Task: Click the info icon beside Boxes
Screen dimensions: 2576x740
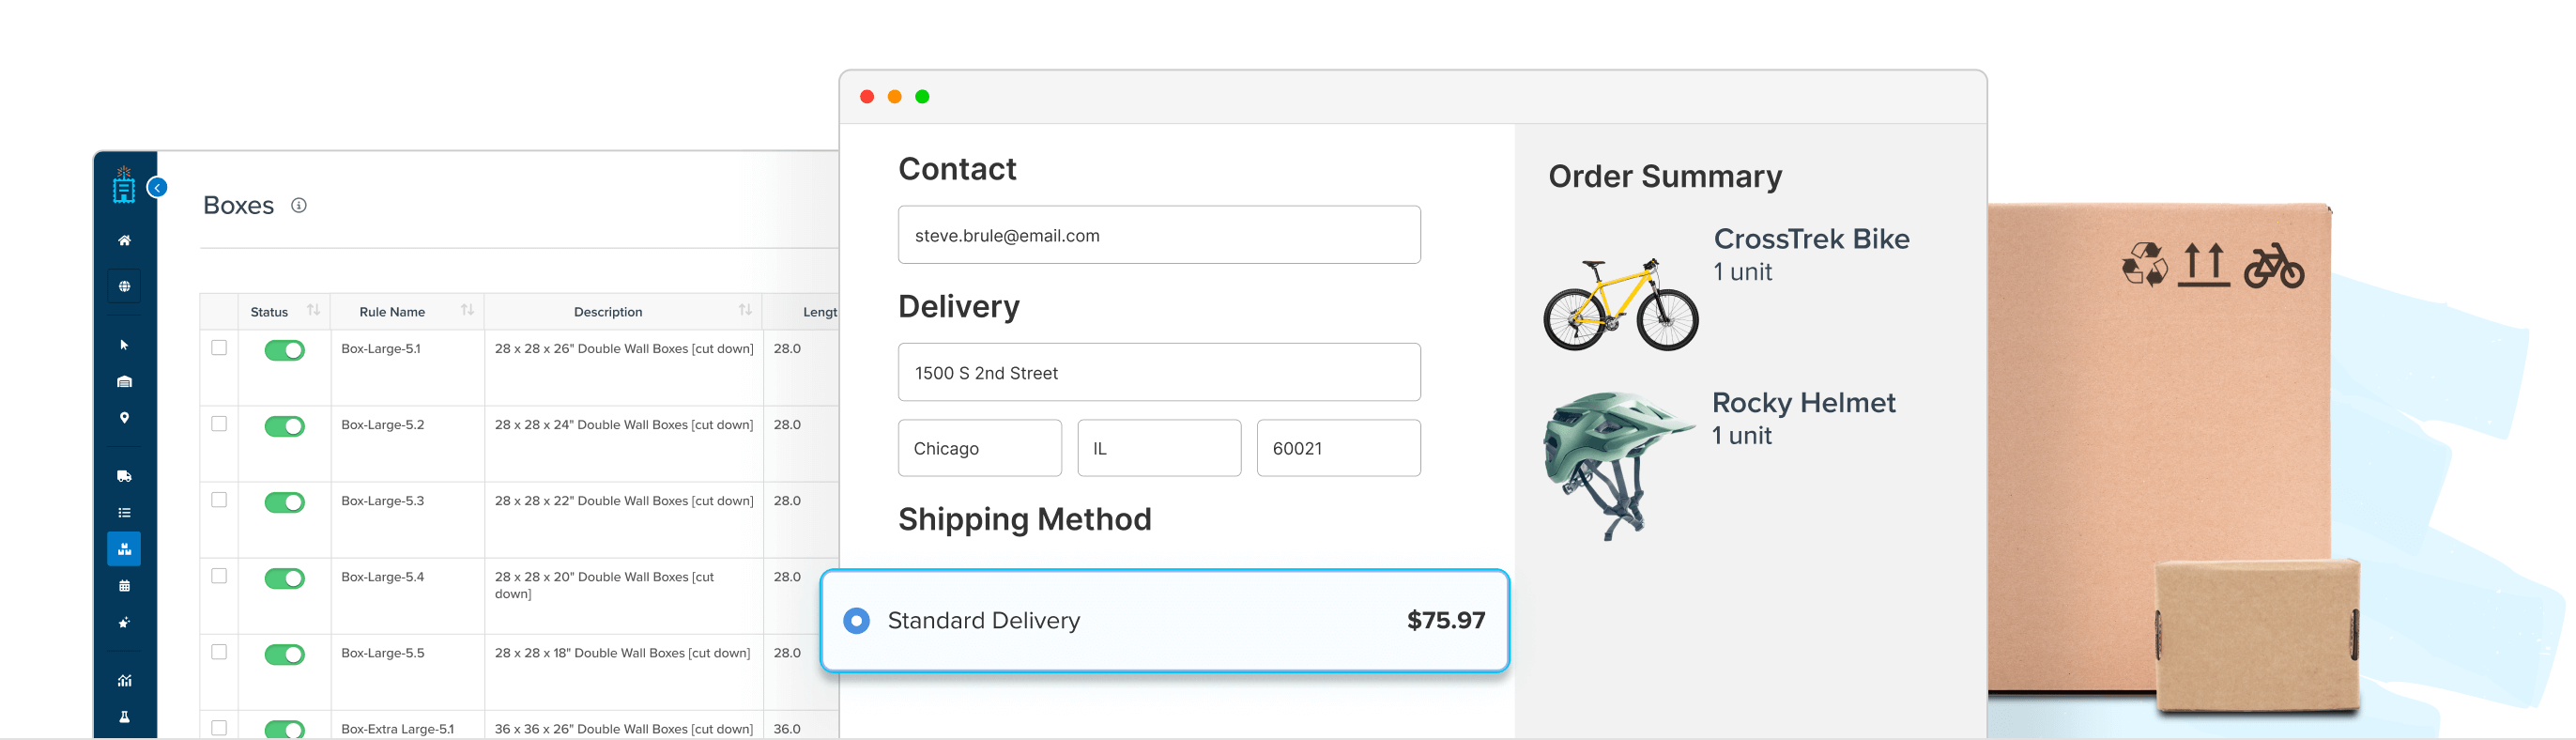Action: pyautogui.click(x=299, y=205)
